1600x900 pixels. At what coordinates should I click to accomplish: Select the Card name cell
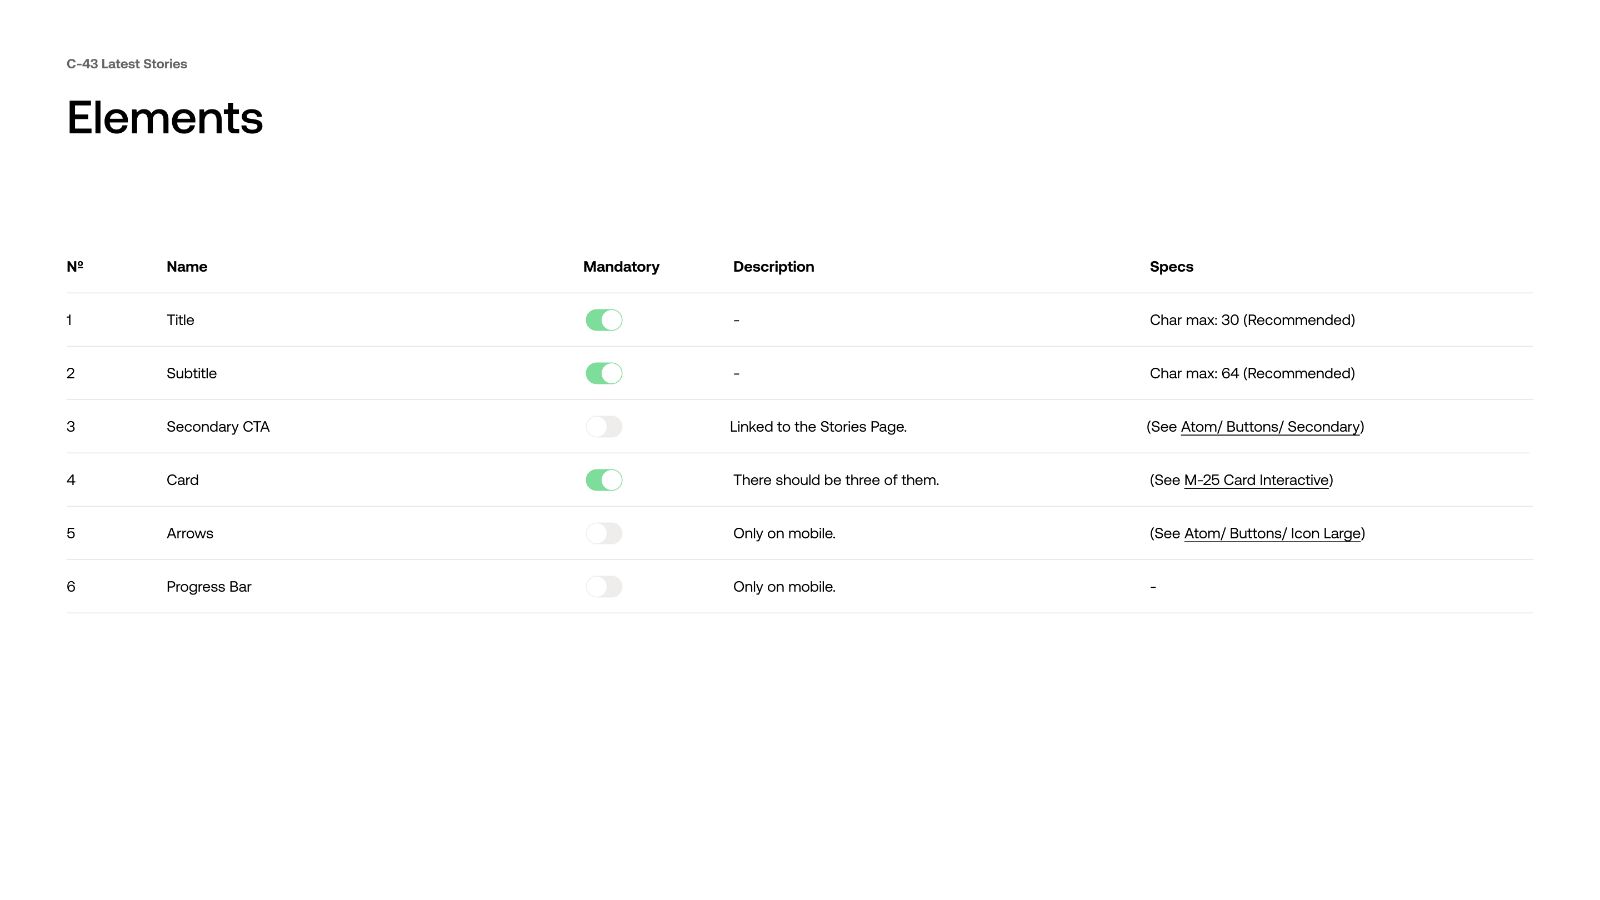click(x=183, y=480)
